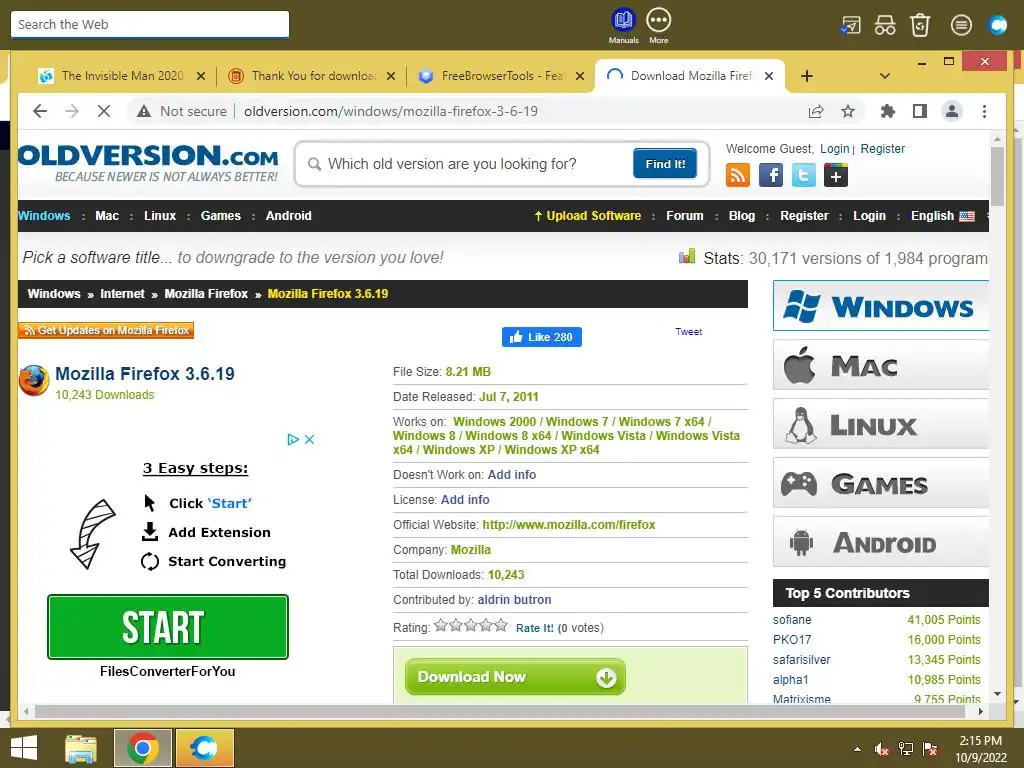
Task: Click the muted volume tray icon
Action: pos(882,749)
